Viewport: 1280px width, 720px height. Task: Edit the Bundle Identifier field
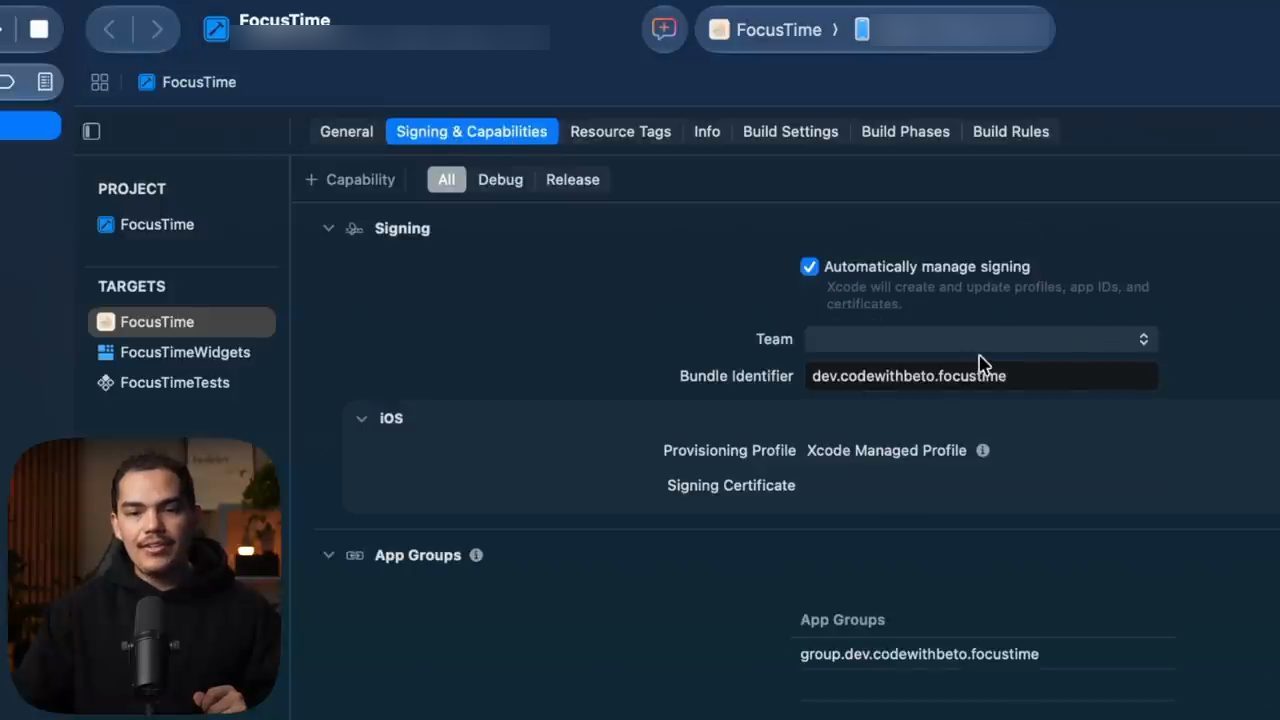(x=981, y=376)
